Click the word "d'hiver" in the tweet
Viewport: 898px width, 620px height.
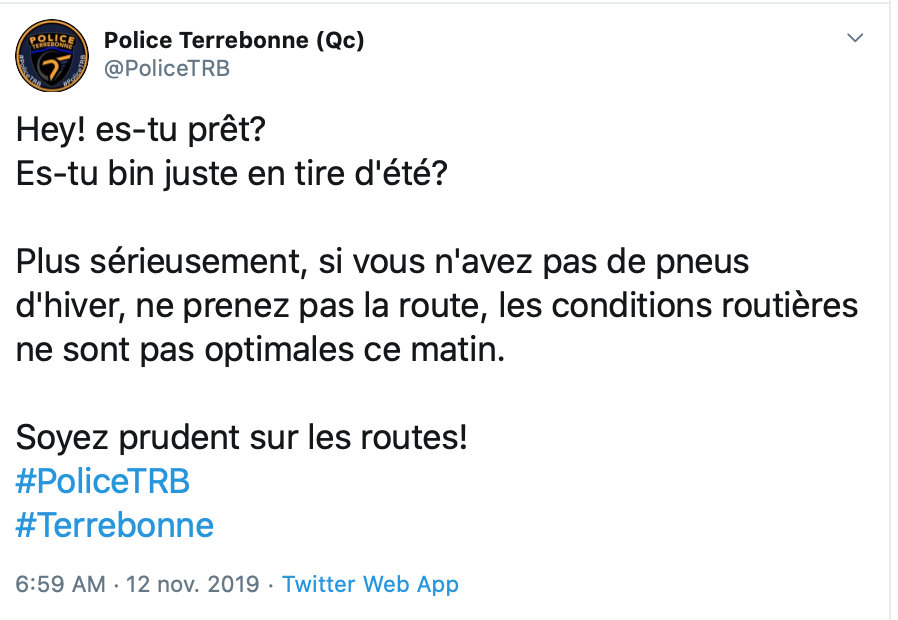pos(69,307)
